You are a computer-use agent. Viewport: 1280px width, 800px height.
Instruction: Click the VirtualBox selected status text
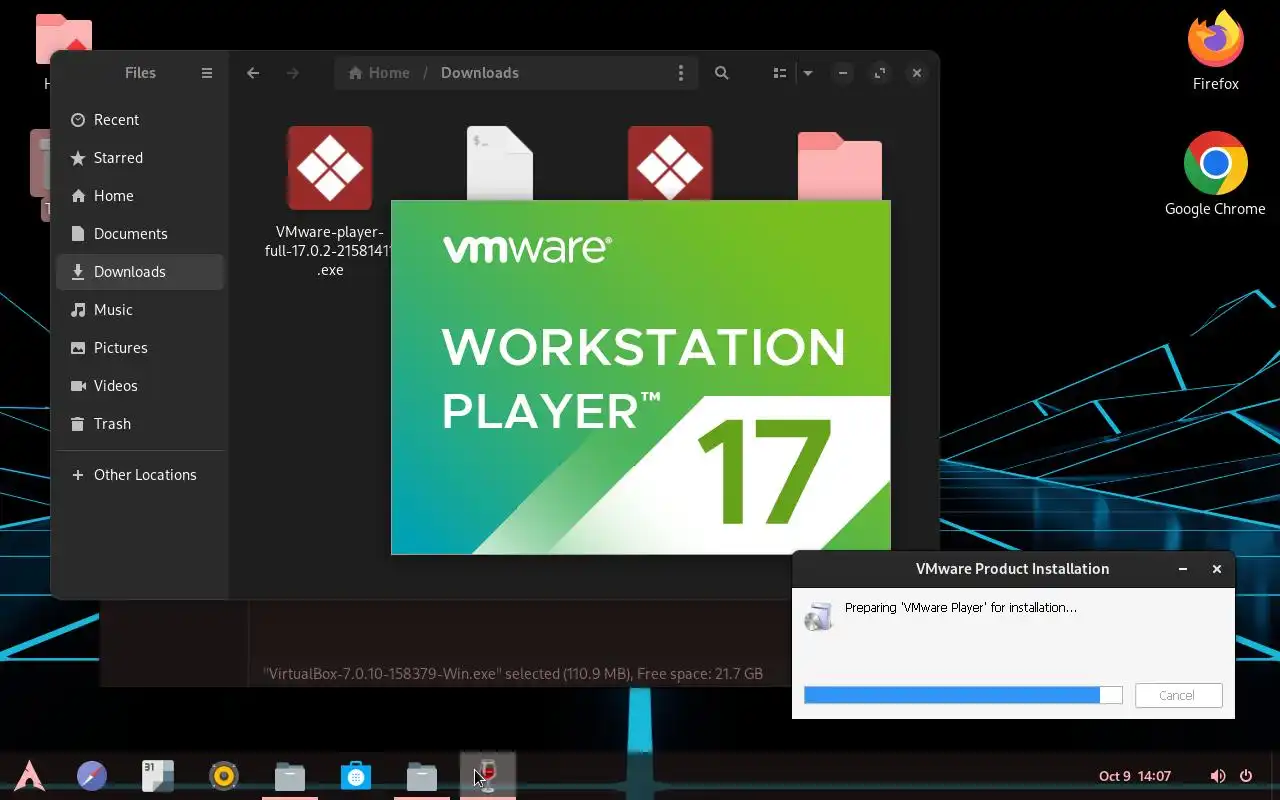coord(513,674)
